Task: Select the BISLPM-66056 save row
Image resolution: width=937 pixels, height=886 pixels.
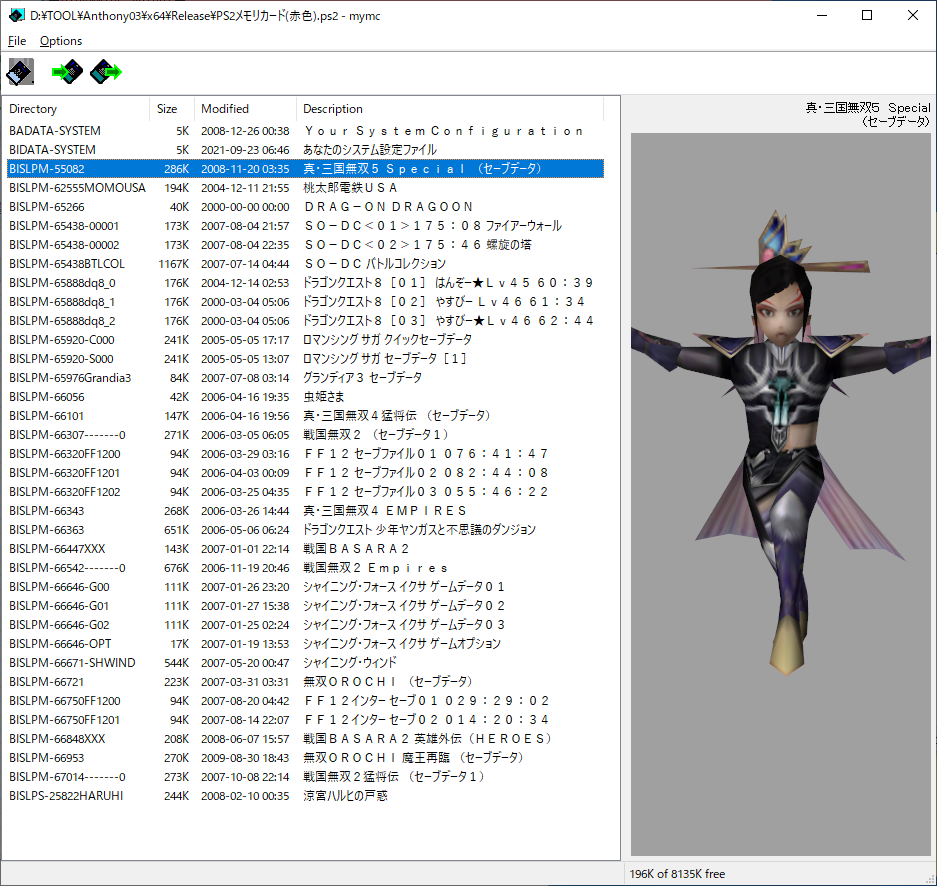Action: (305, 397)
